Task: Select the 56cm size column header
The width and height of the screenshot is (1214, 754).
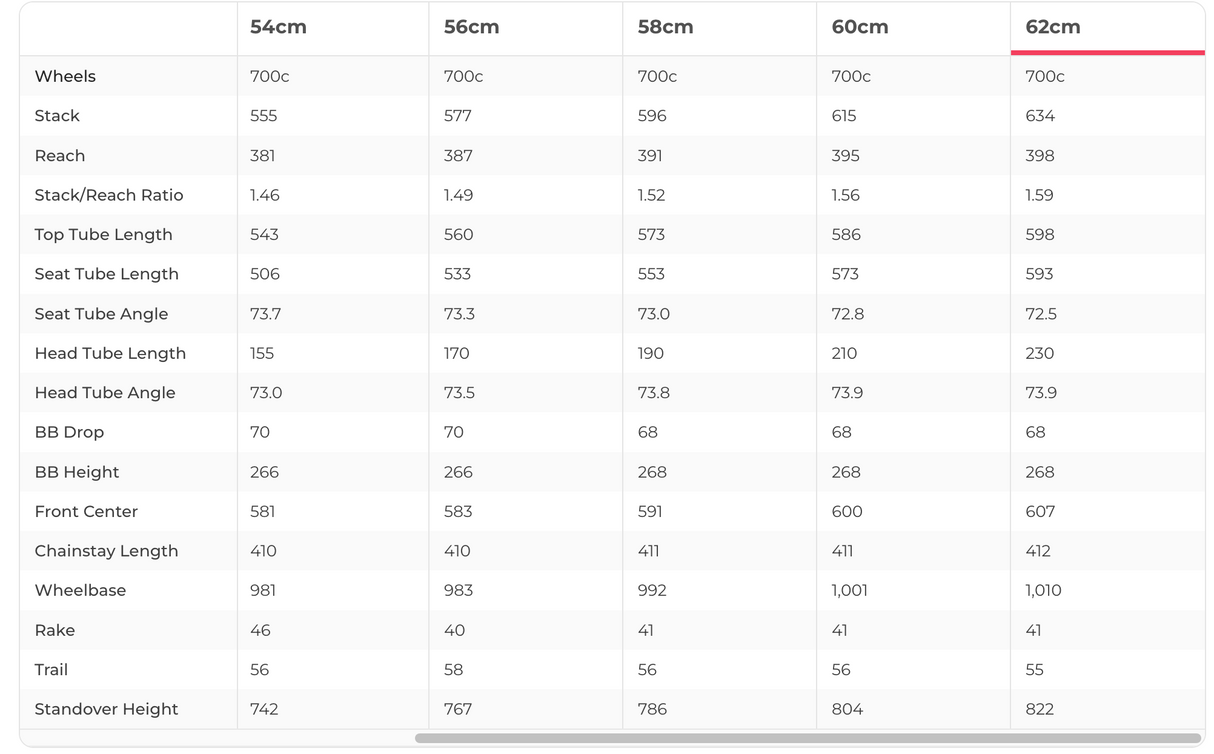Action: 471,28
